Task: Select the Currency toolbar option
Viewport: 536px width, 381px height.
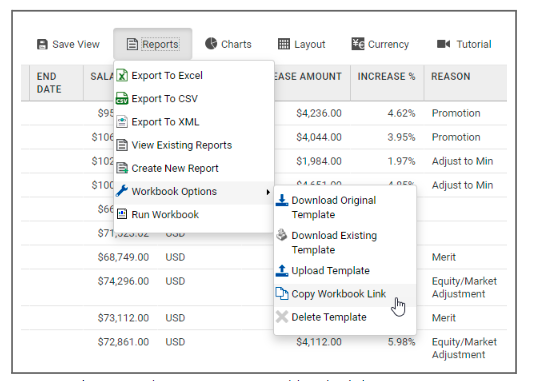Action: [x=380, y=44]
